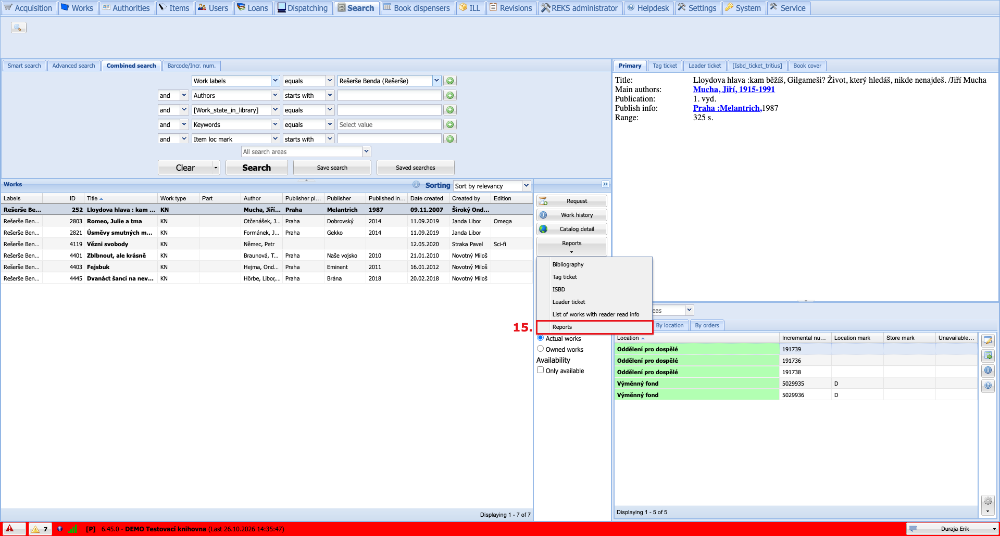Select the Romeo, Julie a tma row

pos(267,220)
